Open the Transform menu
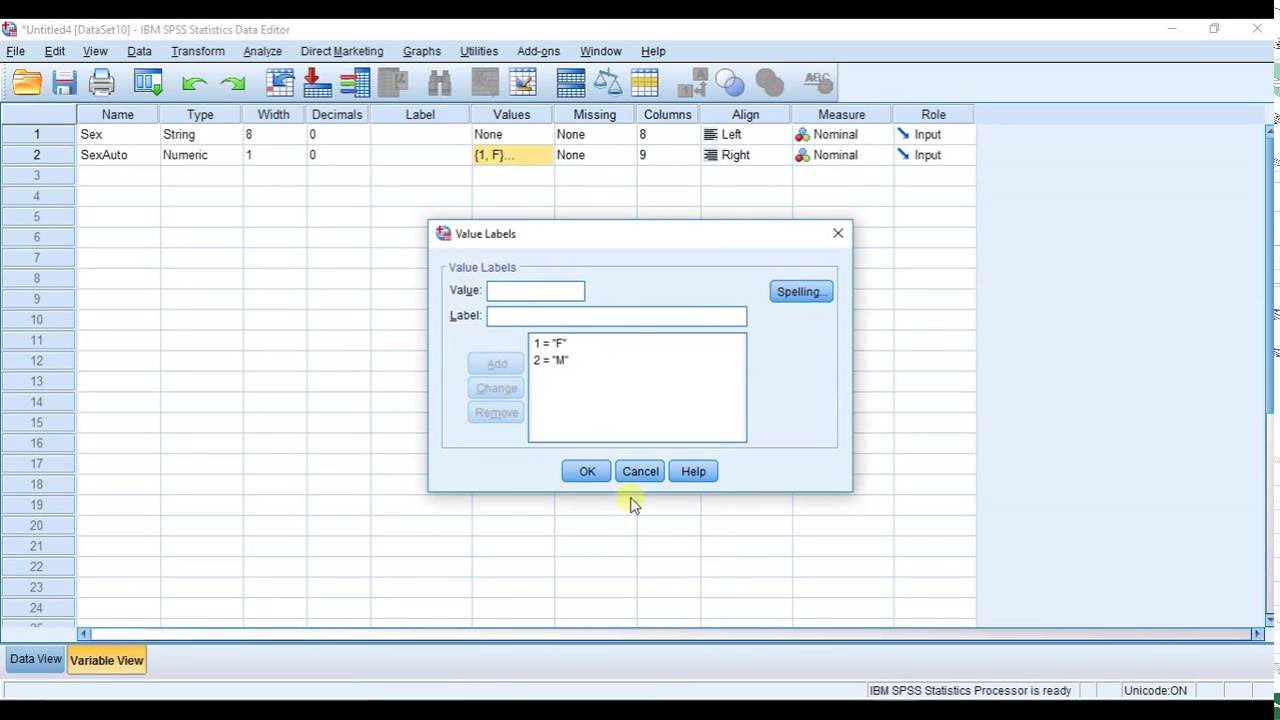 click(x=198, y=51)
